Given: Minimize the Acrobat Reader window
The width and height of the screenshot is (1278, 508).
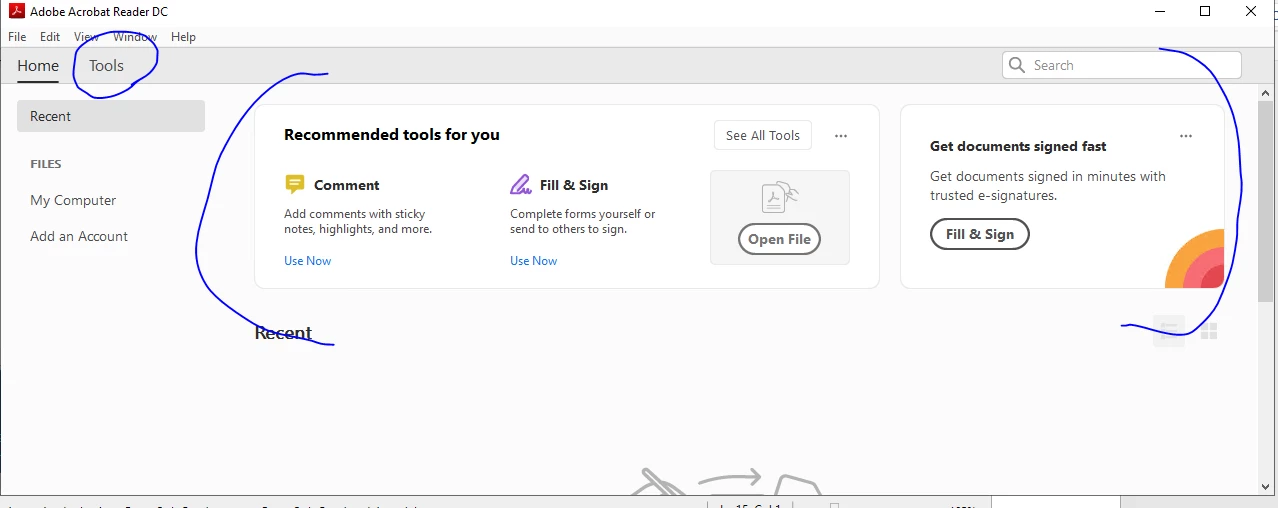Looking at the screenshot, I should point(1160,11).
